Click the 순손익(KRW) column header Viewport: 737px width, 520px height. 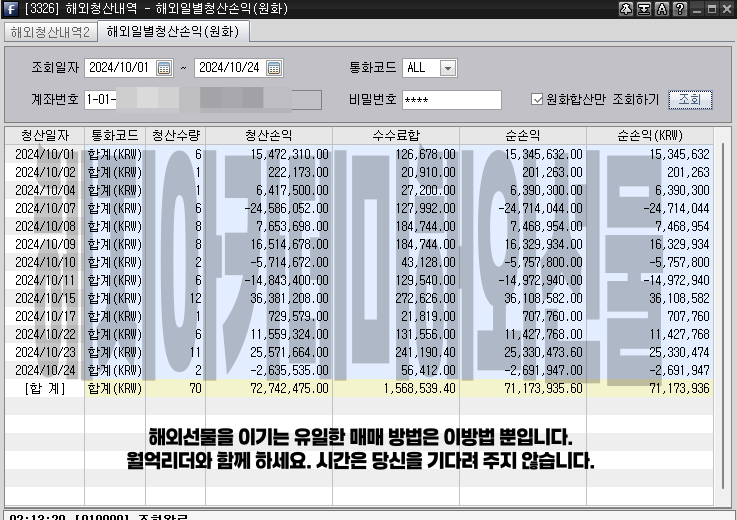pos(650,136)
